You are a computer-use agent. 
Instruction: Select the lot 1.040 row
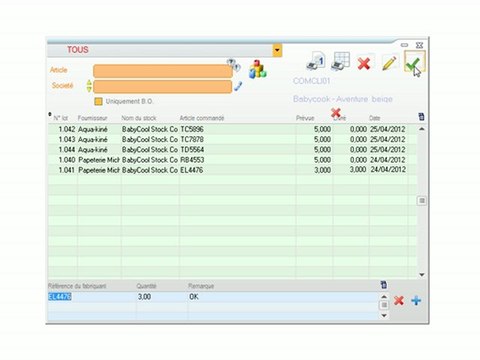click(x=232, y=160)
